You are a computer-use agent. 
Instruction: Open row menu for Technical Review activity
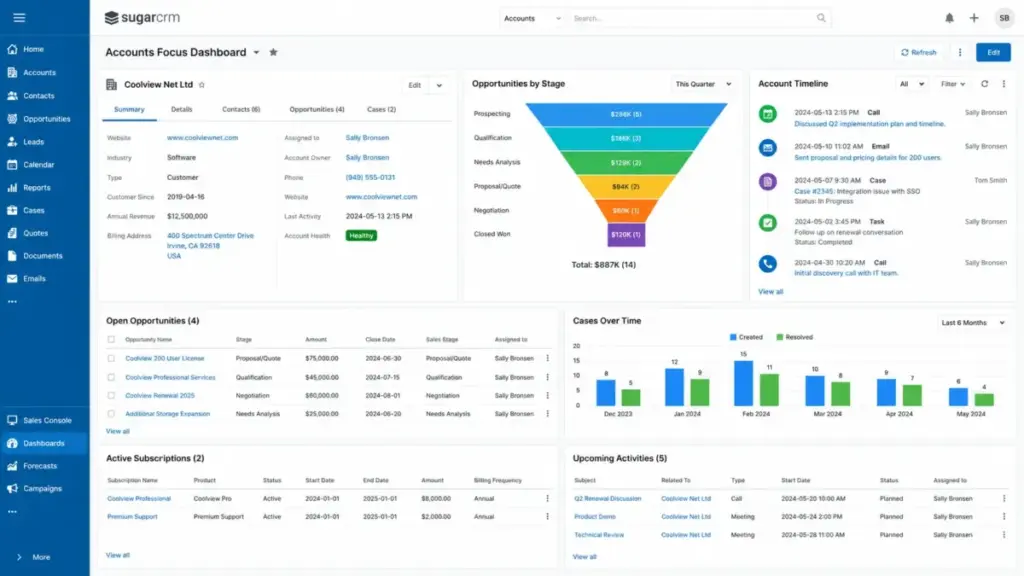1004,534
